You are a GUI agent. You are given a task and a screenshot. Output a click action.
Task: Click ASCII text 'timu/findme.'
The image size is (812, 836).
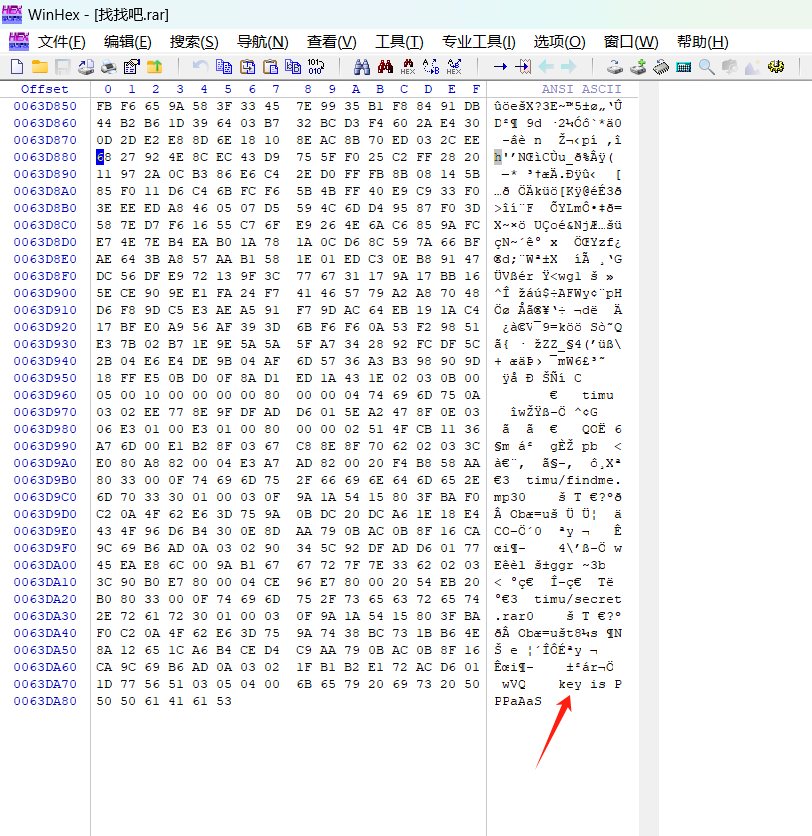[x=574, y=480]
